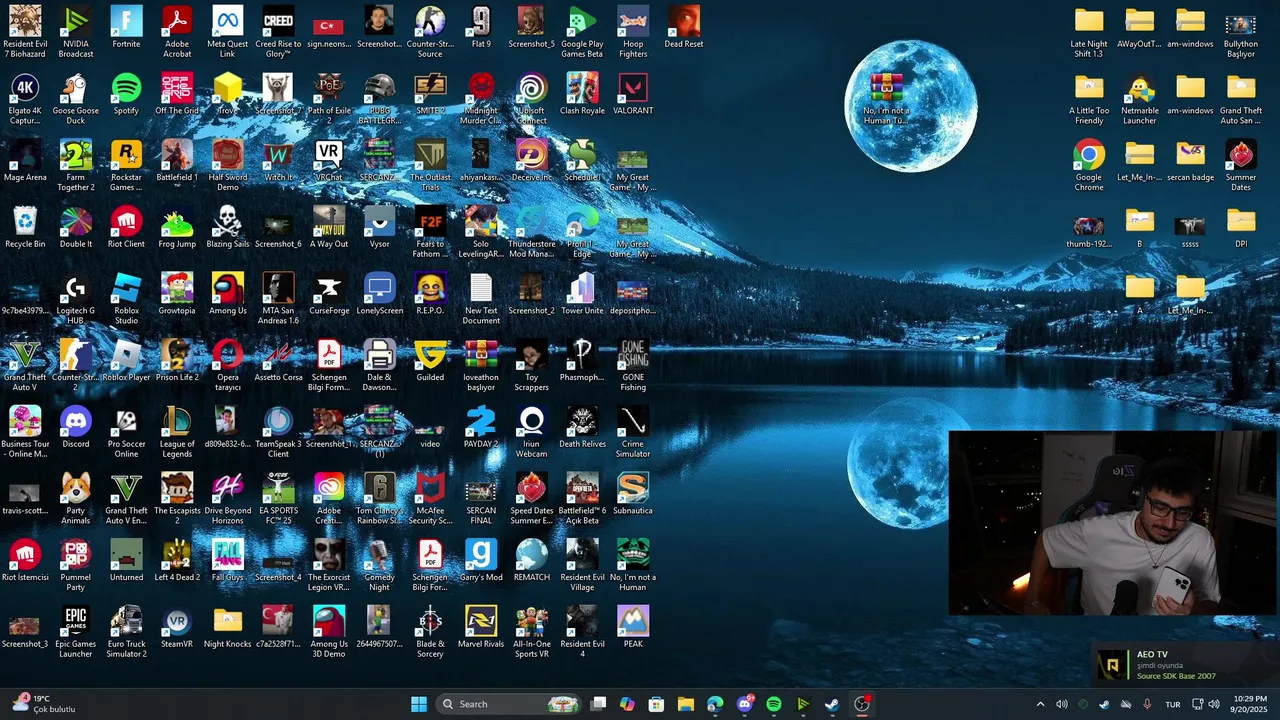The width and height of the screenshot is (1280, 720).
Task: Open the Meta Quest Link shortcut
Action: [x=228, y=33]
